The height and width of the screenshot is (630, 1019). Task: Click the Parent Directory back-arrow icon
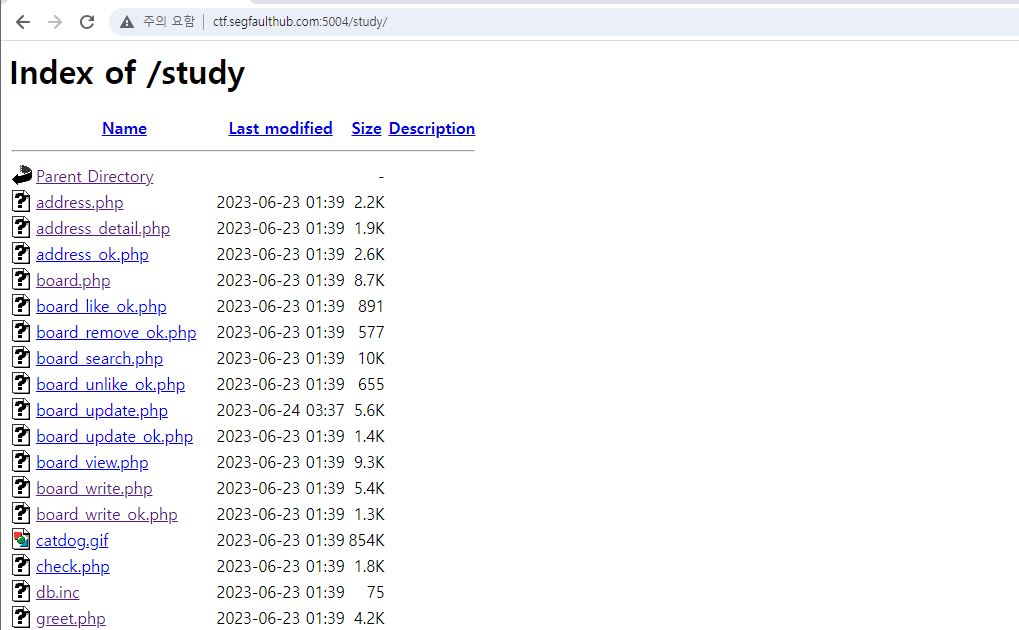click(21, 175)
